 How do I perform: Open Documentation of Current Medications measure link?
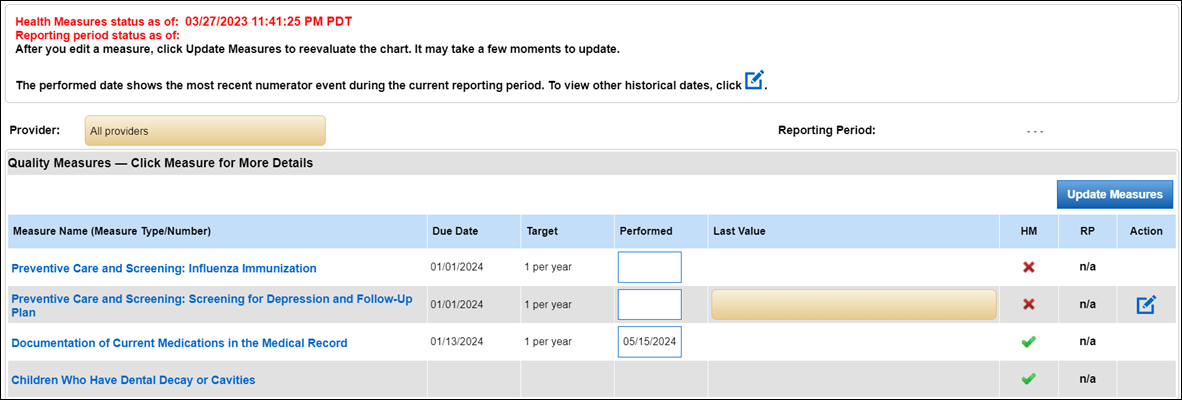179,343
